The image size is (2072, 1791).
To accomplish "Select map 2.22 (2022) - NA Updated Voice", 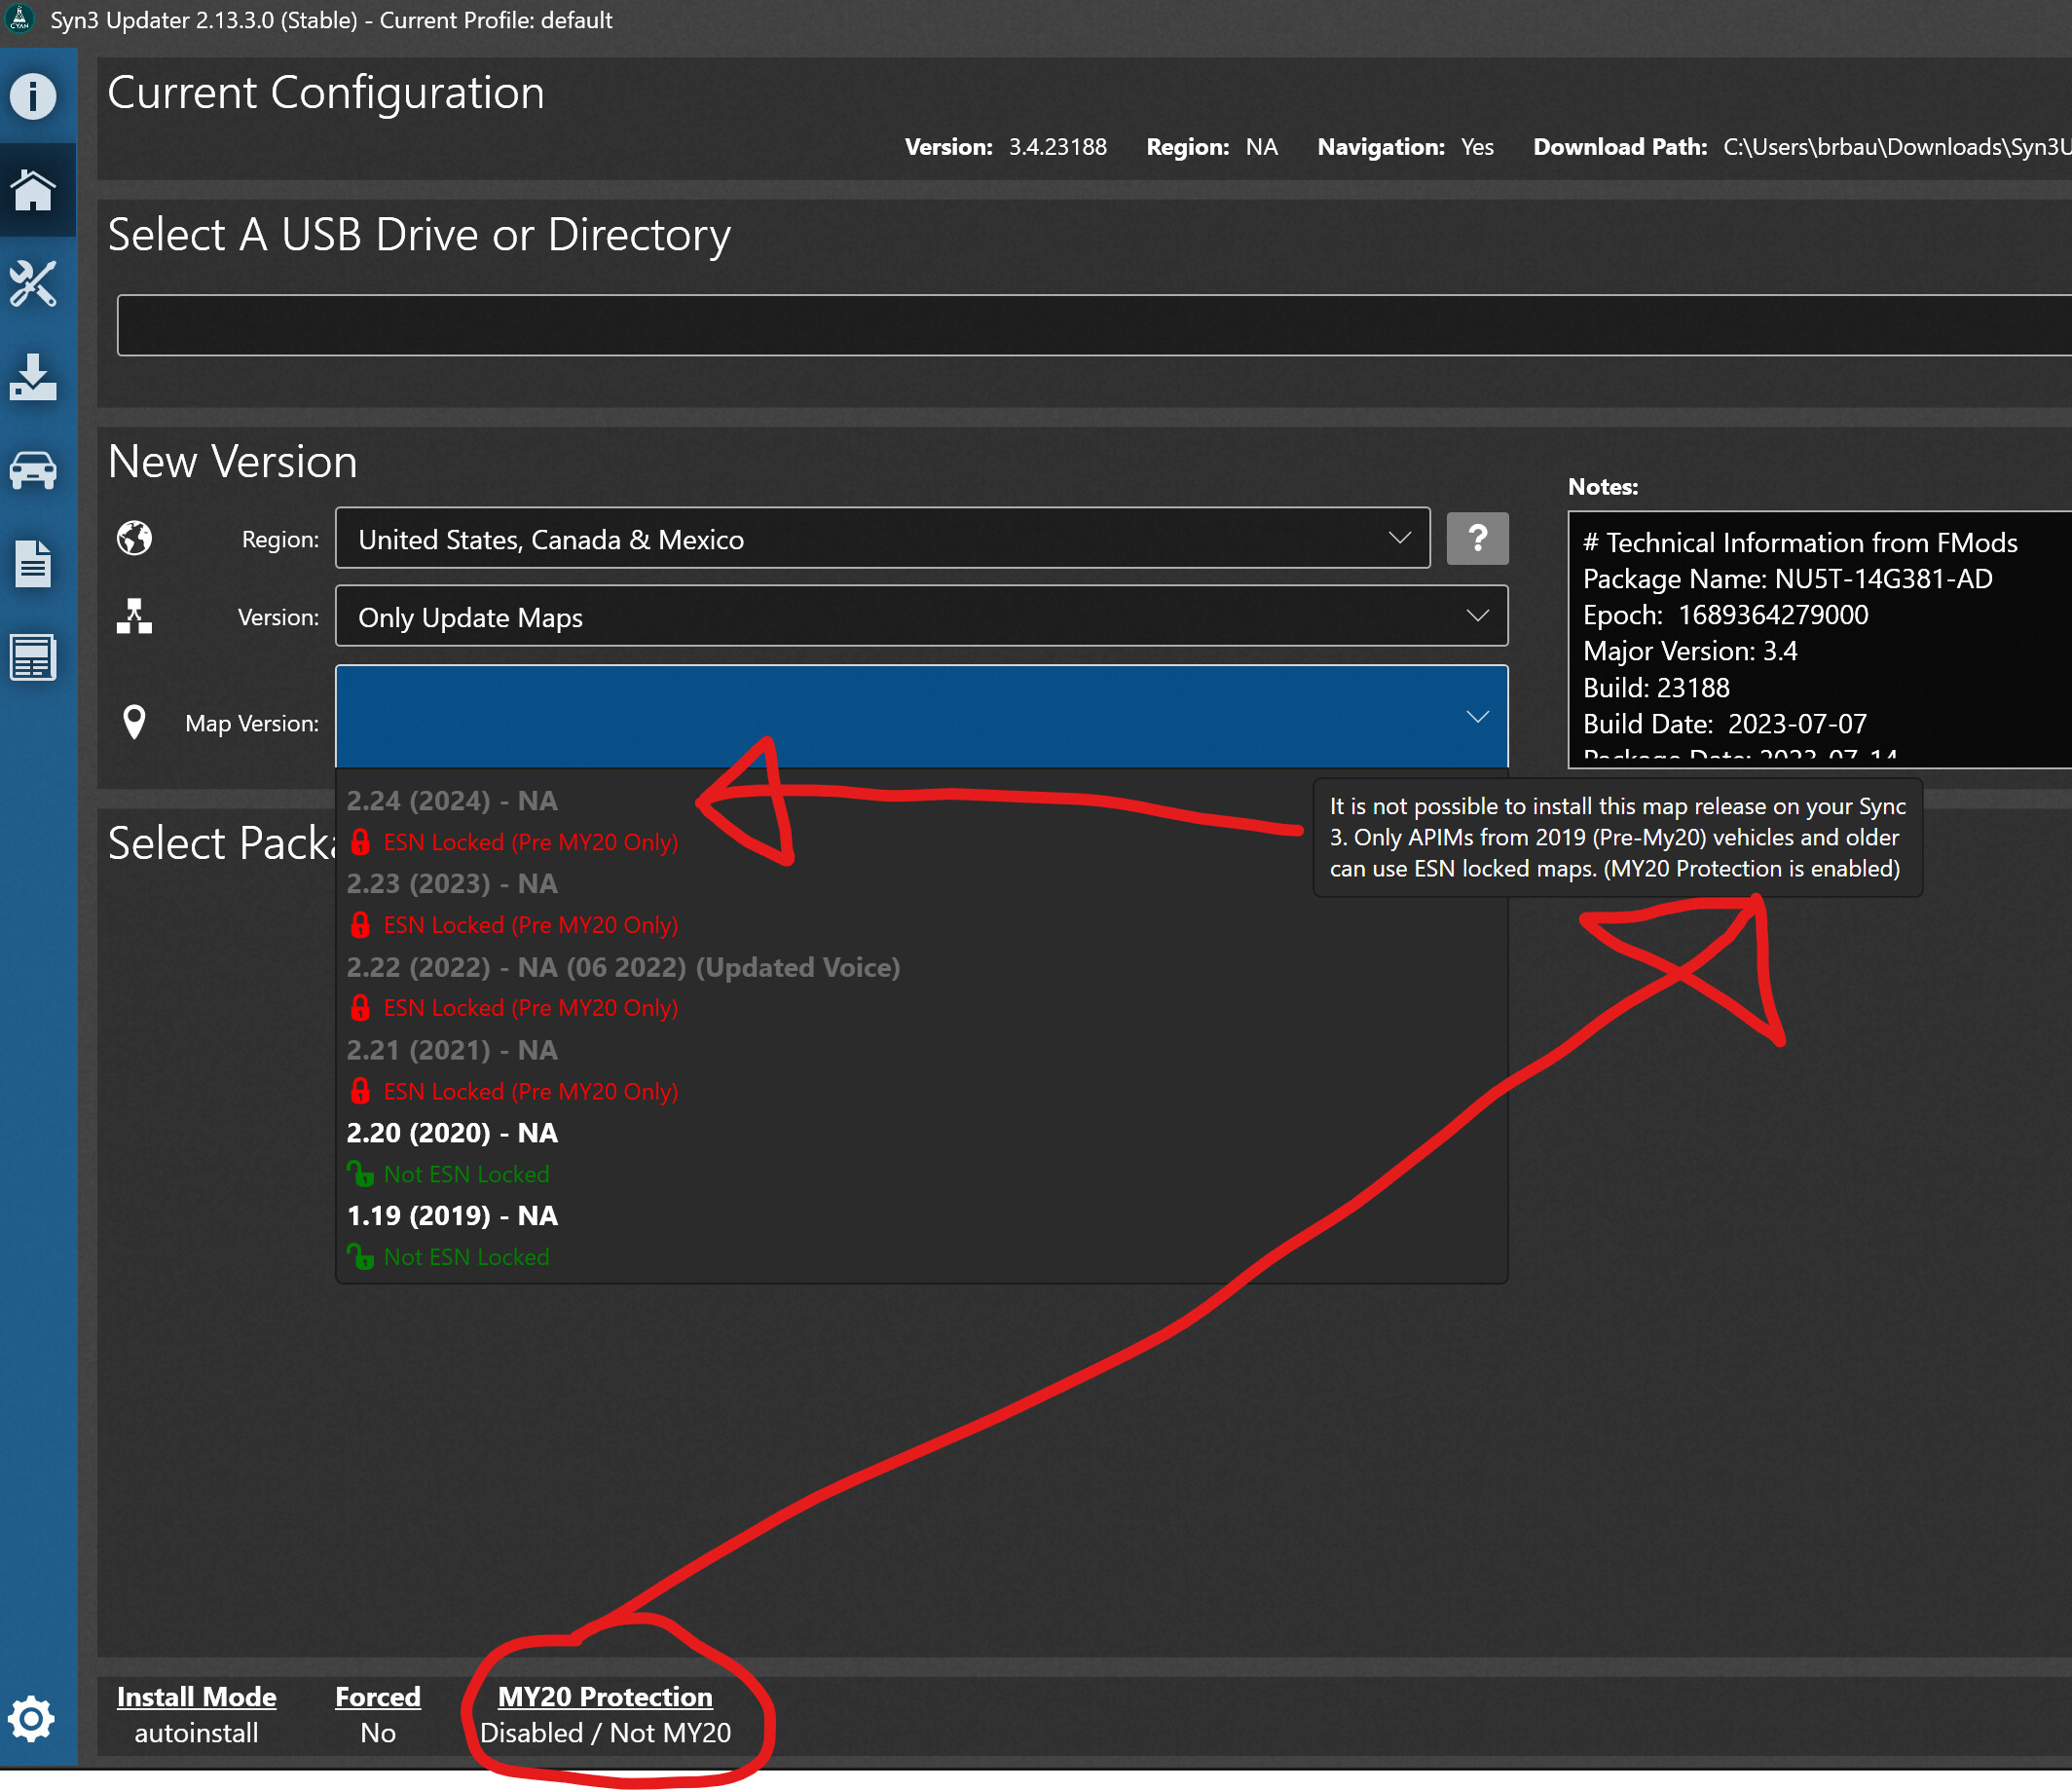I will pyautogui.click(x=623, y=967).
